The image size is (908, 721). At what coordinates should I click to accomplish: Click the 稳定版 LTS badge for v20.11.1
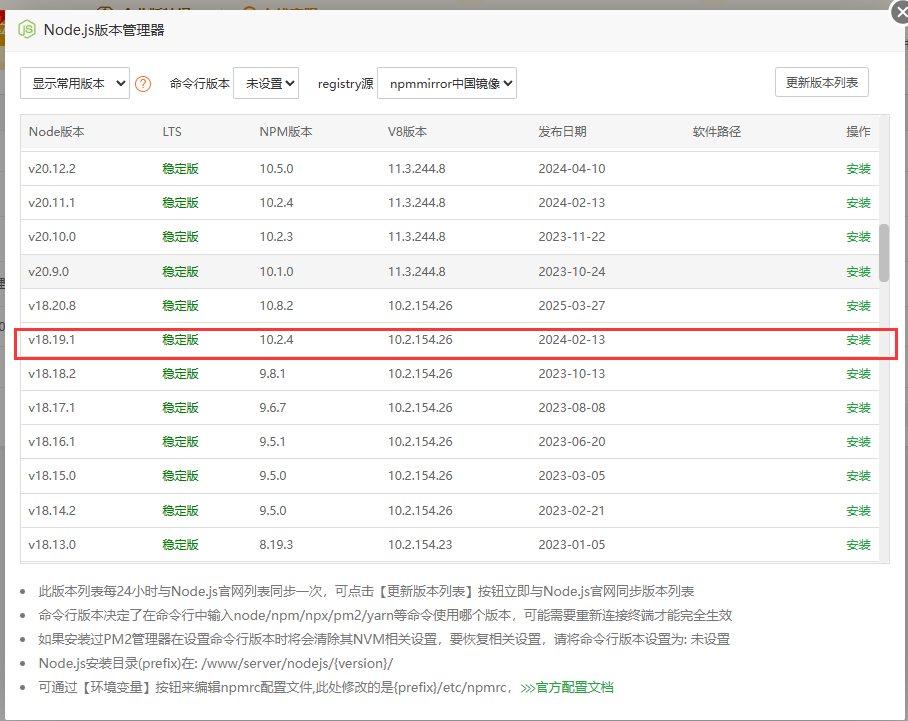point(179,202)
